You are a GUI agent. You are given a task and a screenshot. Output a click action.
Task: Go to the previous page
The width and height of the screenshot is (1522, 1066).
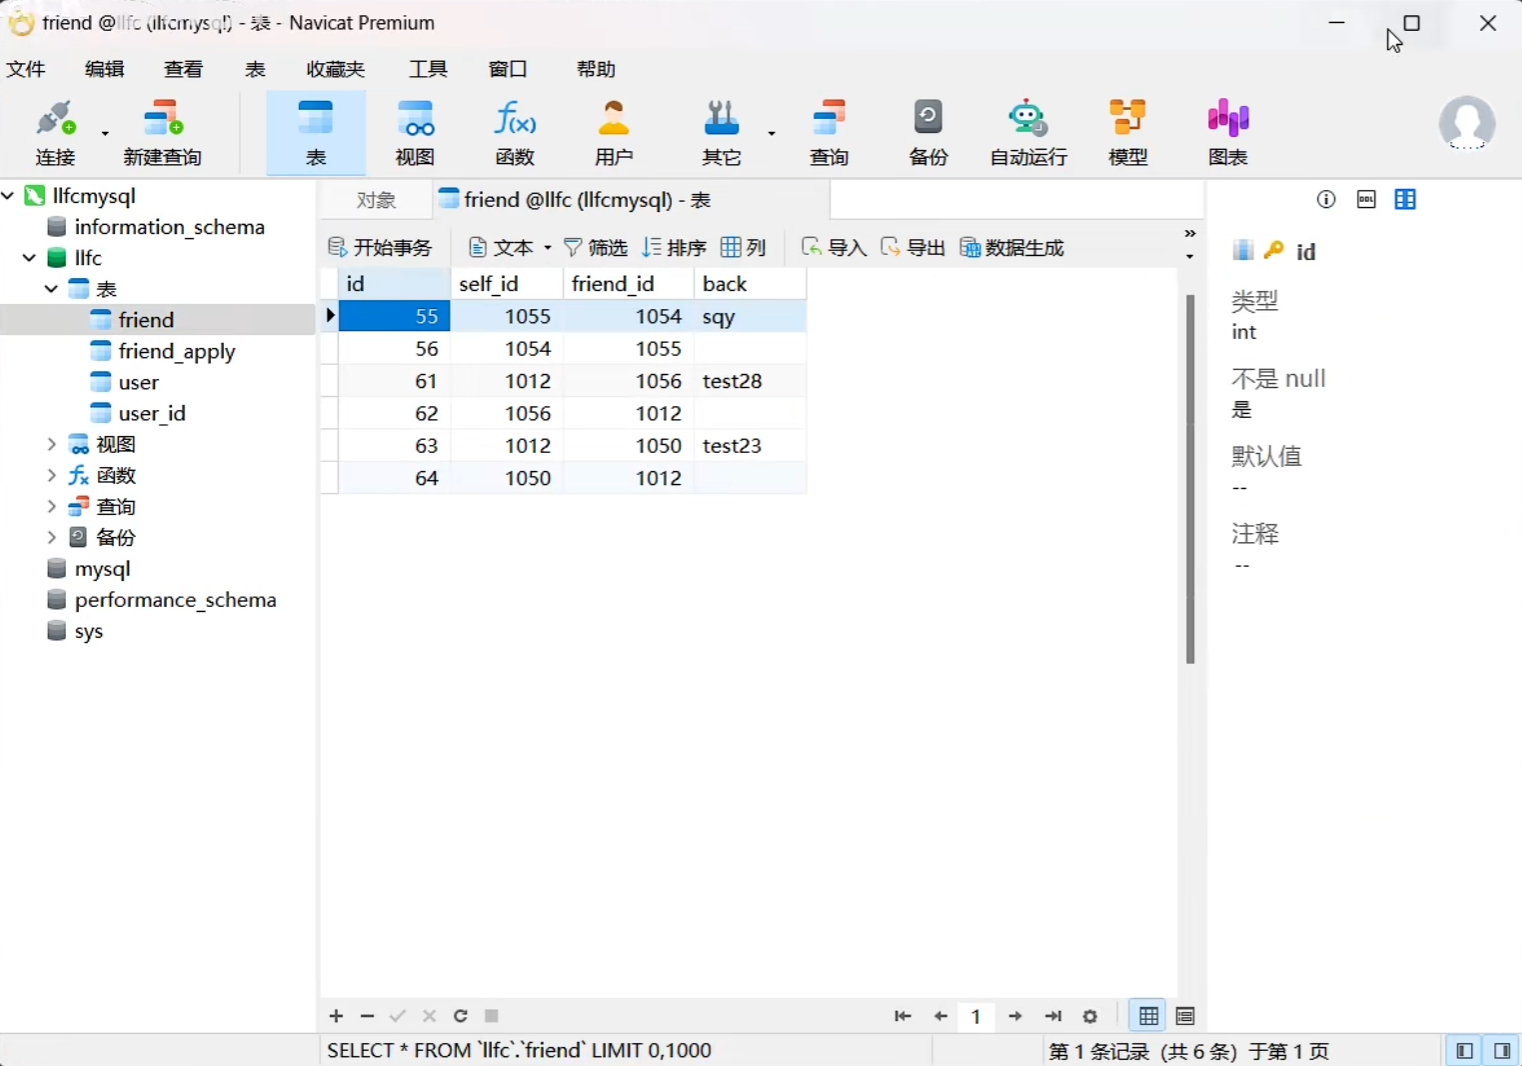940,1016
